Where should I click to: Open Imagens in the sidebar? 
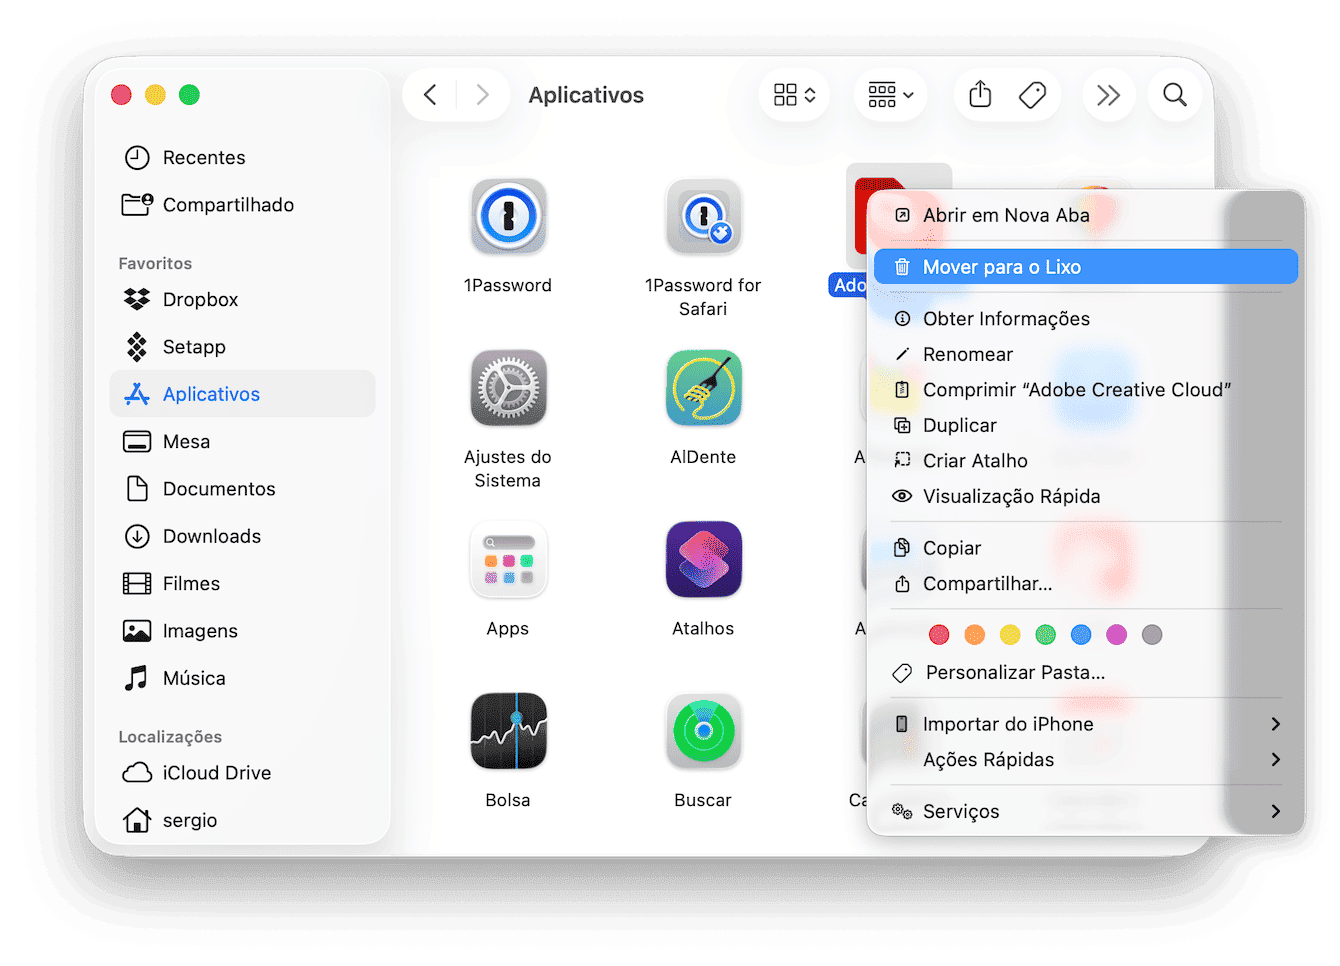[x=243, y=630]
